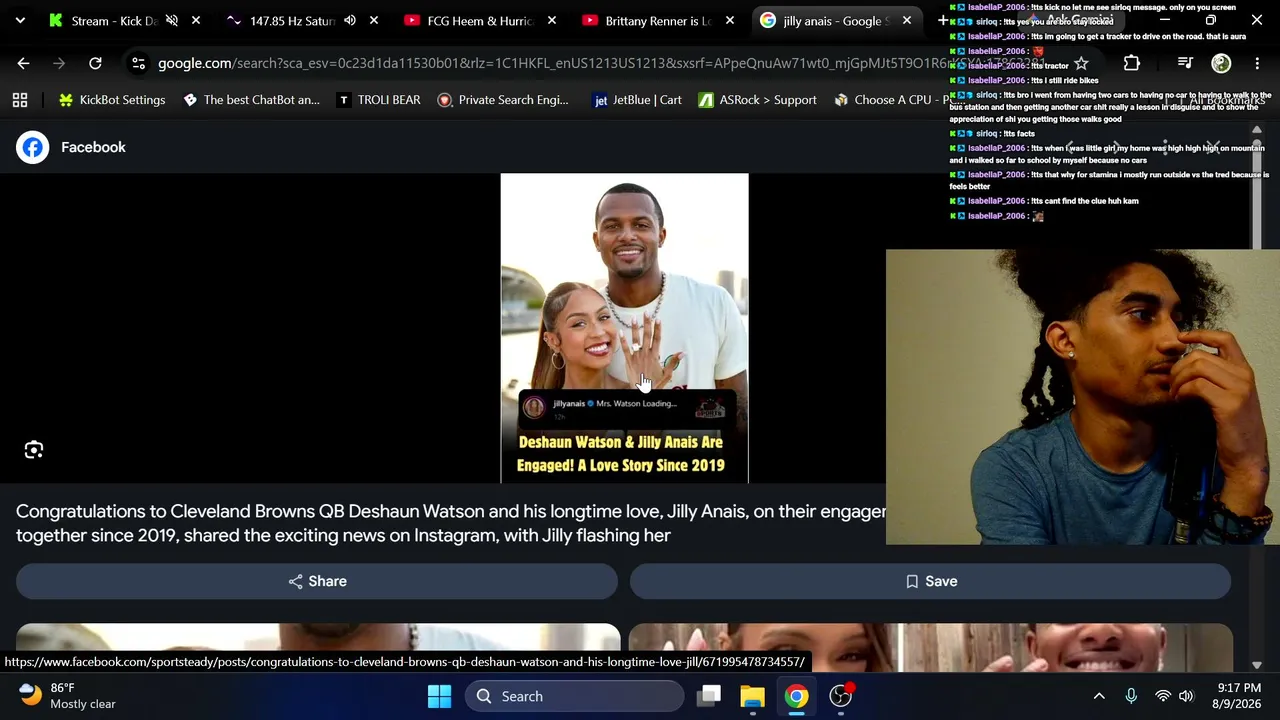Open the Wi-Fi network tray icon
Screen dimensions: 1280x720
click(x=1162, y=696)
